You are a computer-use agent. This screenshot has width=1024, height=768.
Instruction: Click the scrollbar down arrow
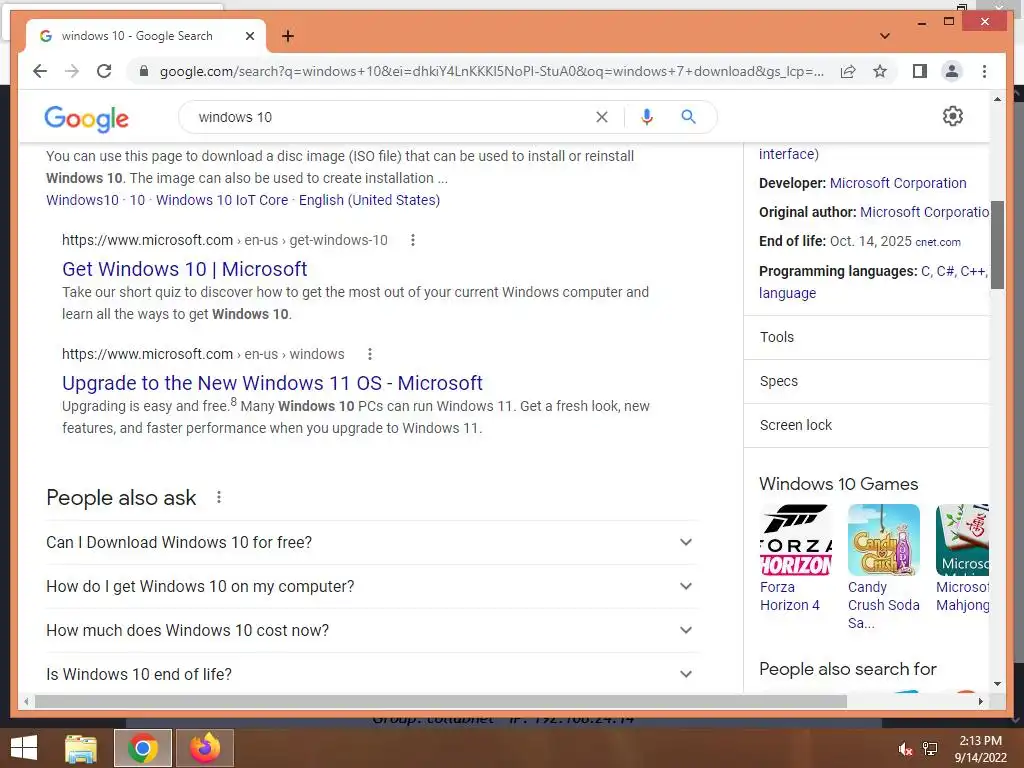(x=997, y=684)
